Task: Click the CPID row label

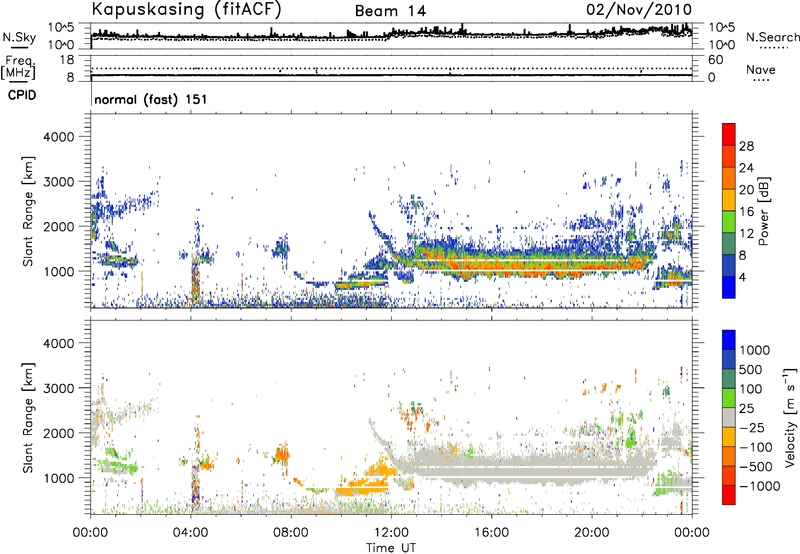Action: (x=22, y=95)
